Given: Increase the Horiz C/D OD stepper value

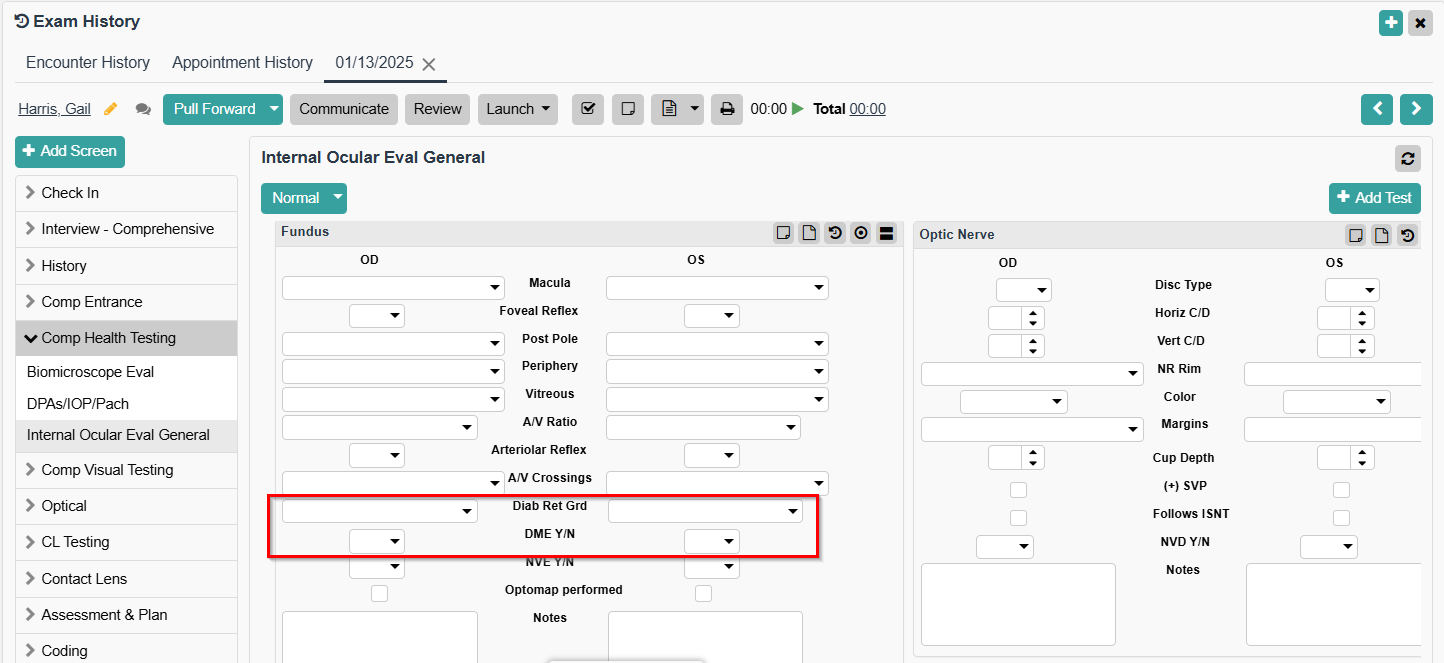Looking at the screenshot, I should [1032, 313].
